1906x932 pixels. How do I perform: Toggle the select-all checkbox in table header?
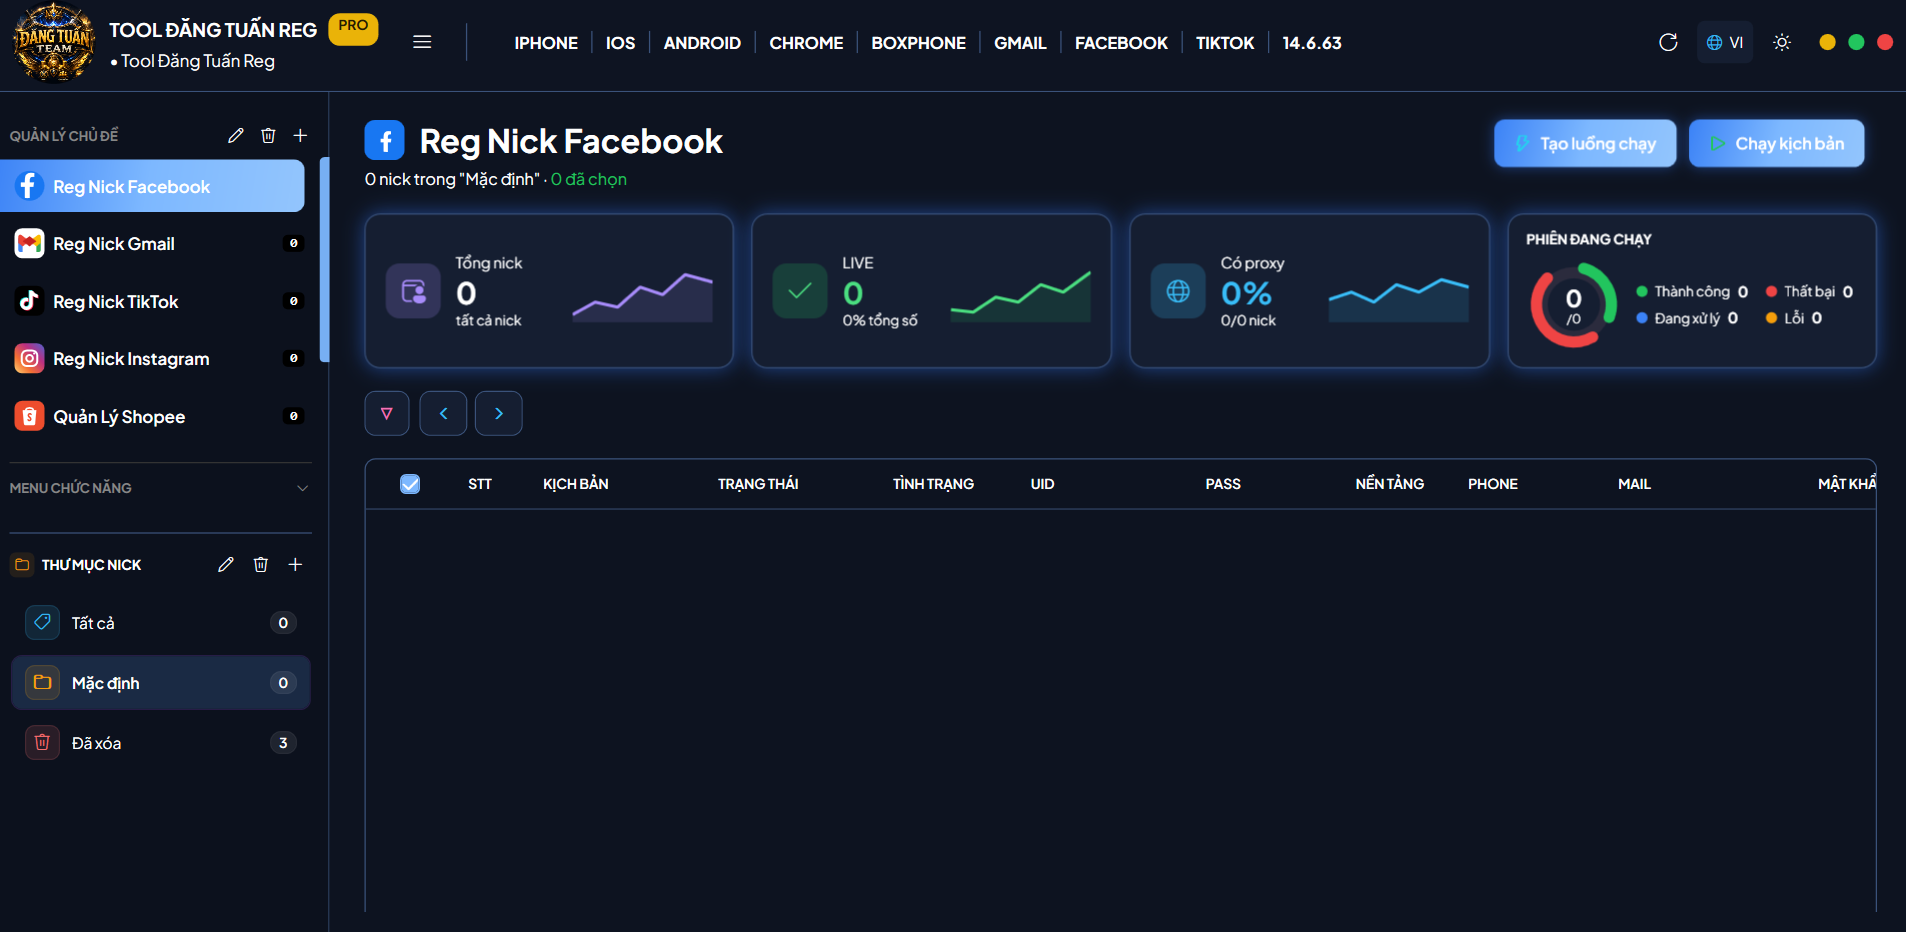coord(410,484)
